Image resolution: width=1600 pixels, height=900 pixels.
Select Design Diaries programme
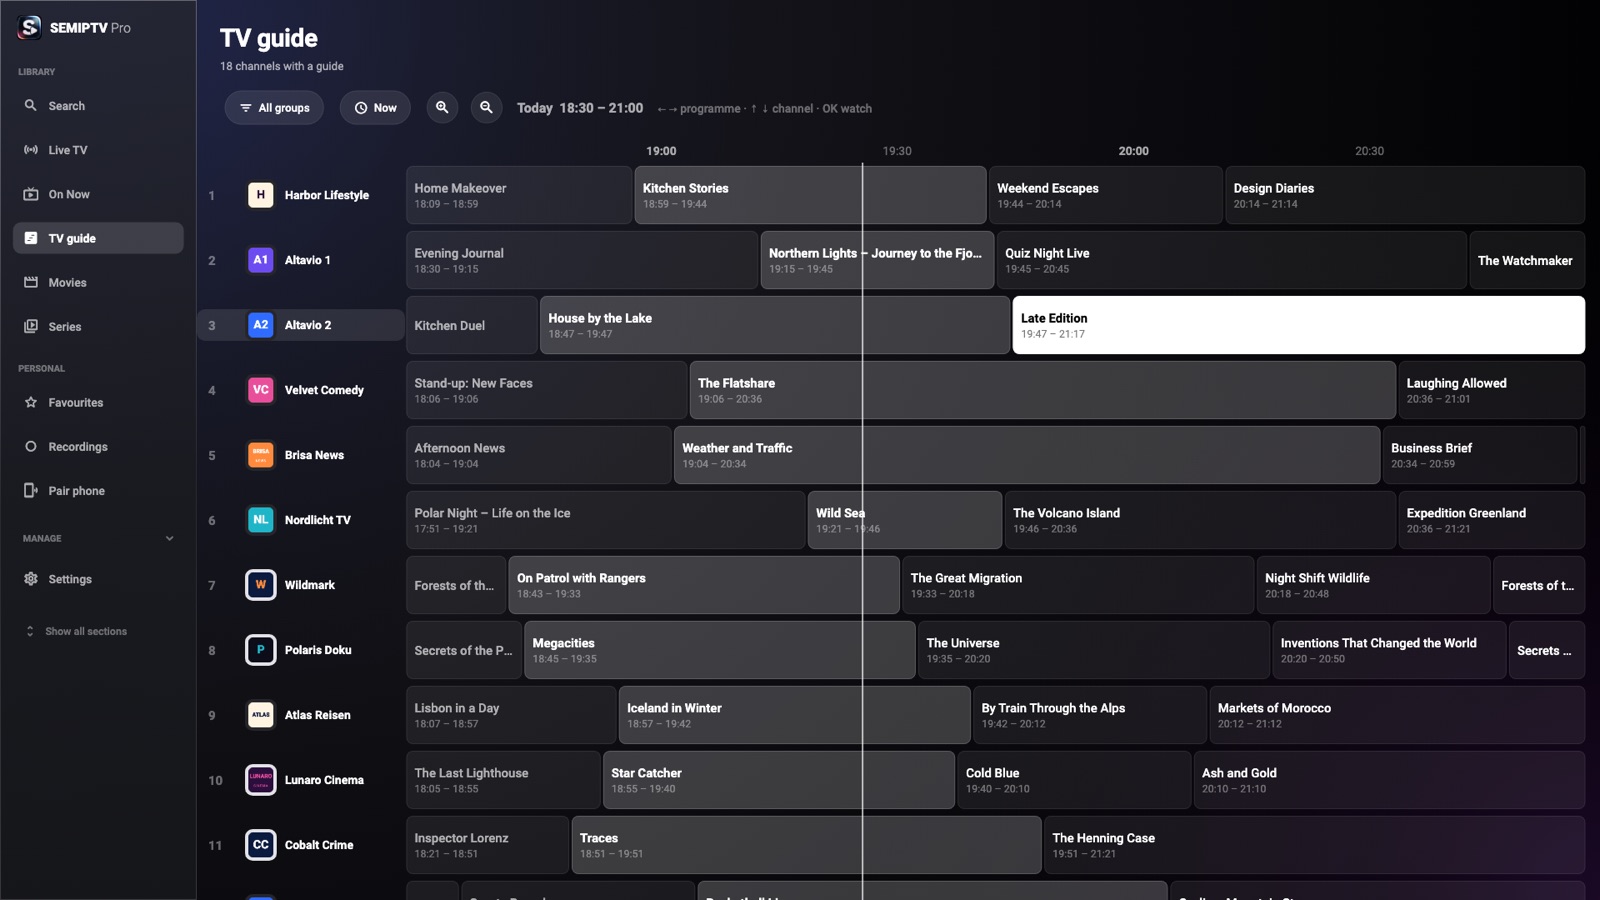coord(1405,195)
